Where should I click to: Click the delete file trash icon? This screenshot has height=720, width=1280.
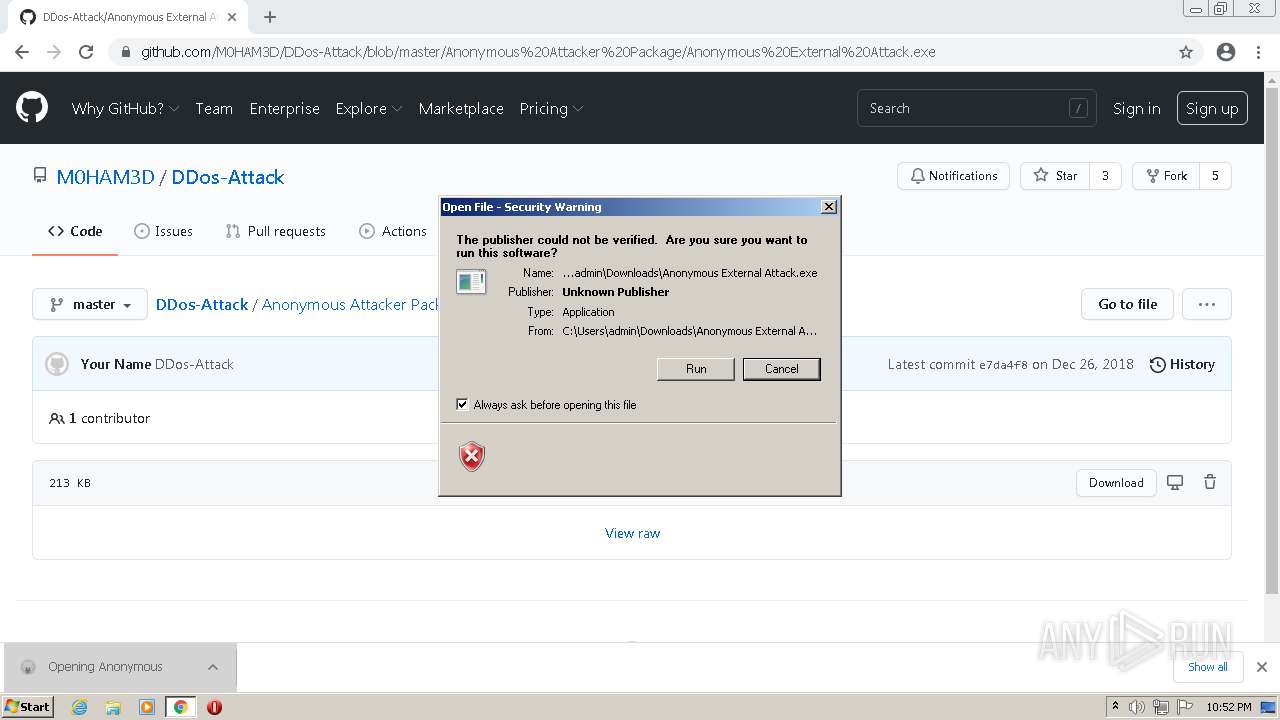click(1210, 482)
